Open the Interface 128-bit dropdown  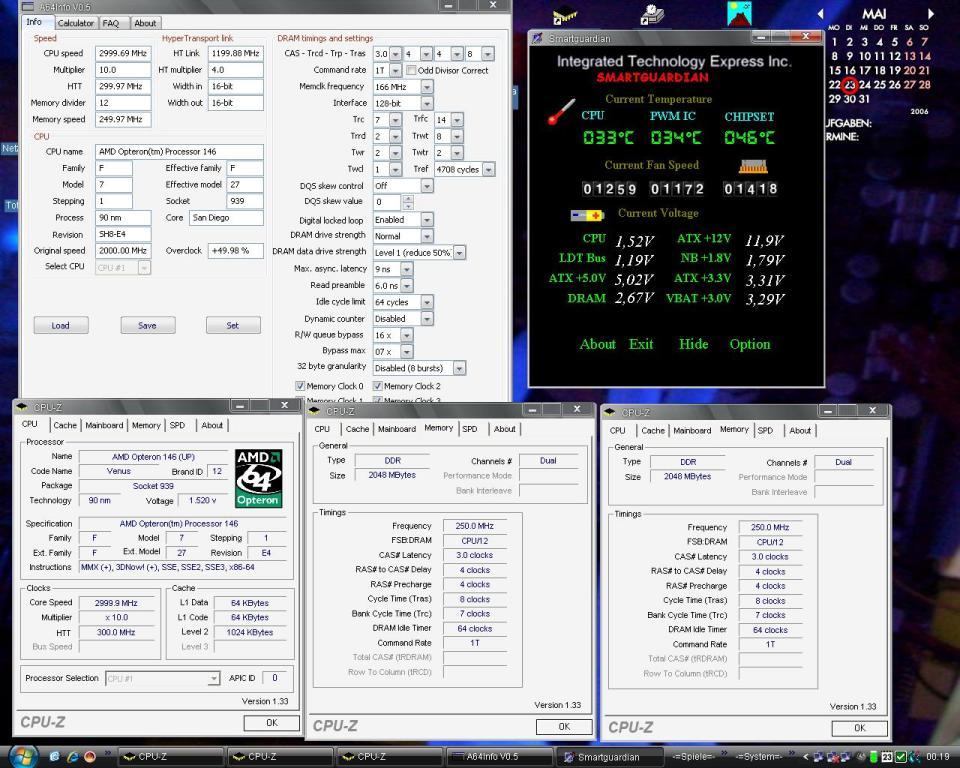pos(427,104)
